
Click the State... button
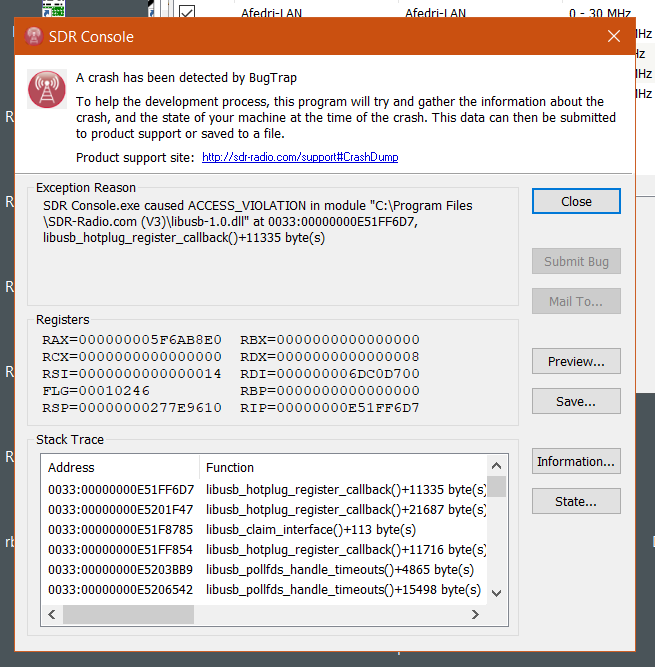(x=576, y=501)
